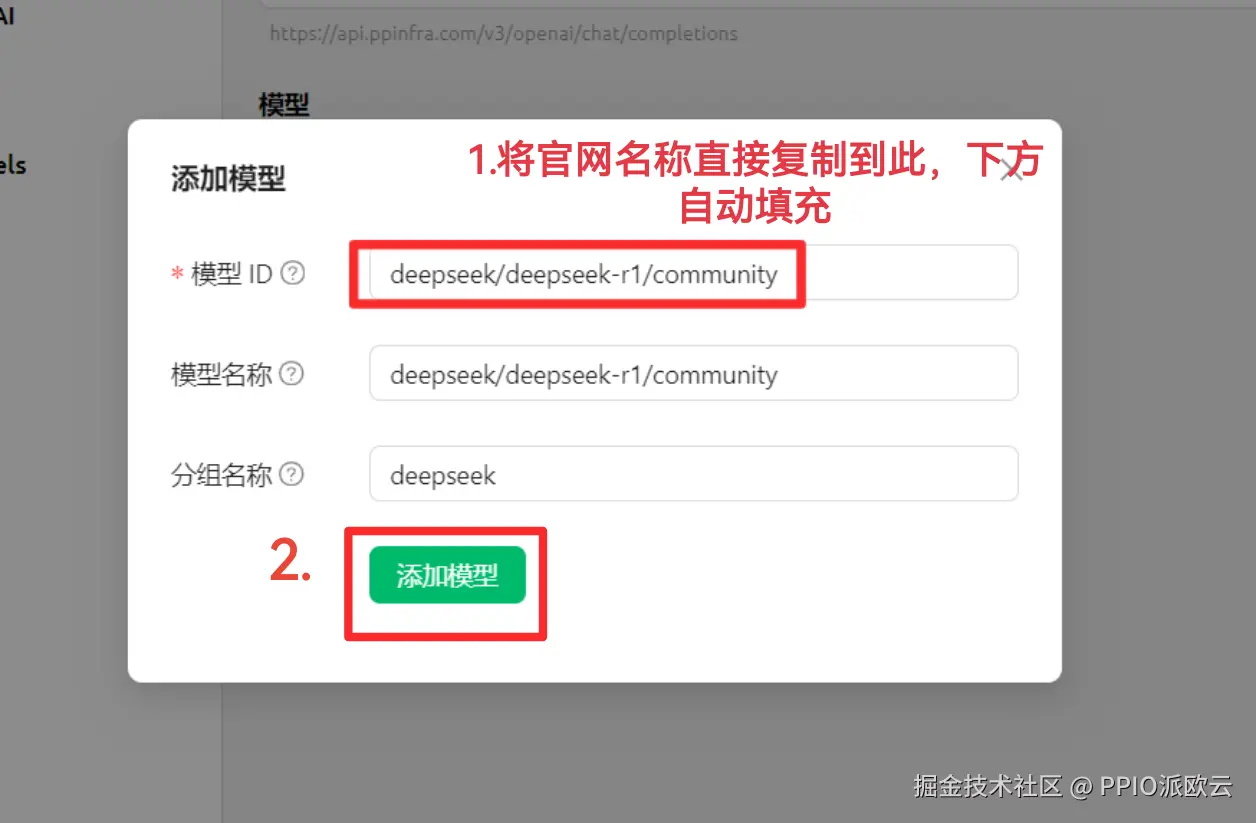Select the sidebar item ending in "els"

tap(13, 165)
